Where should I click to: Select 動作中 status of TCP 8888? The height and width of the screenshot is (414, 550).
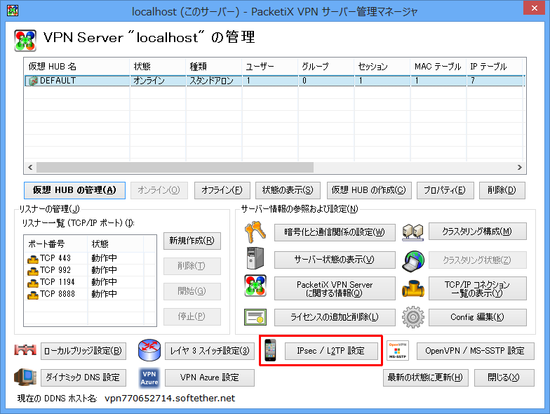(x=104, y=294)
